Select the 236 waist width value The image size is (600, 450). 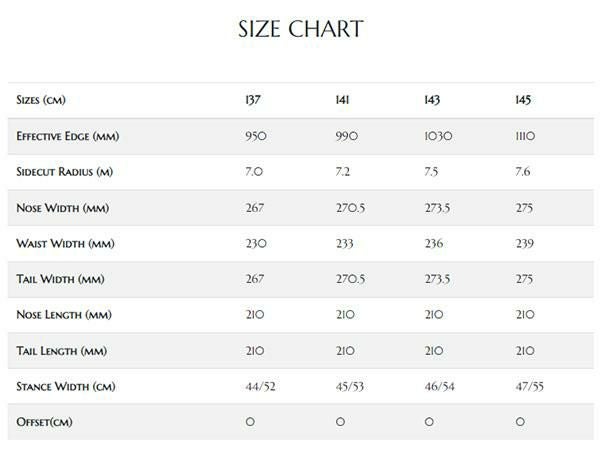point(435,244)
